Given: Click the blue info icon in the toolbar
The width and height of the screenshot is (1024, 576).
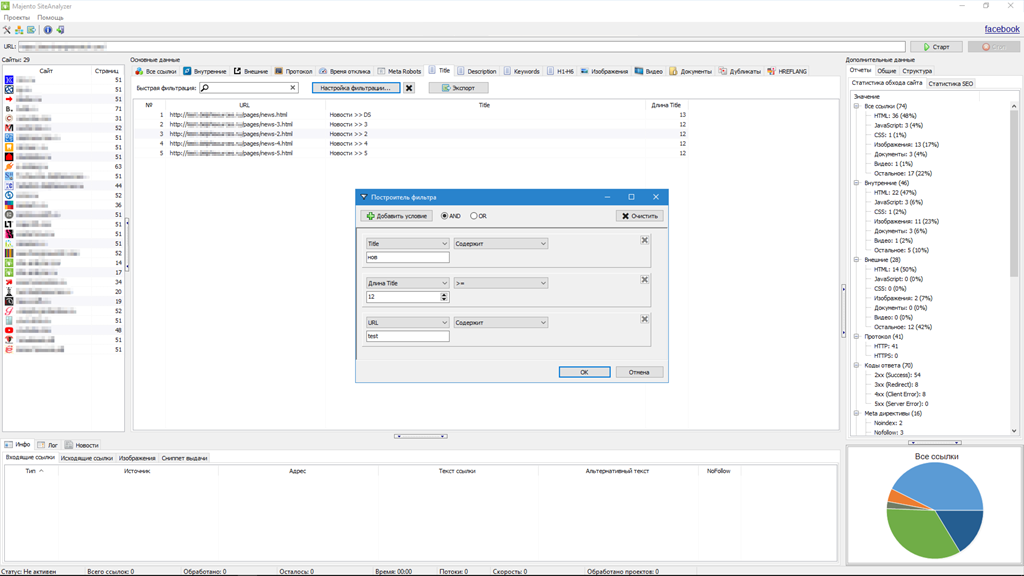Looking at the screenshot, I should [x=48, y=30].
